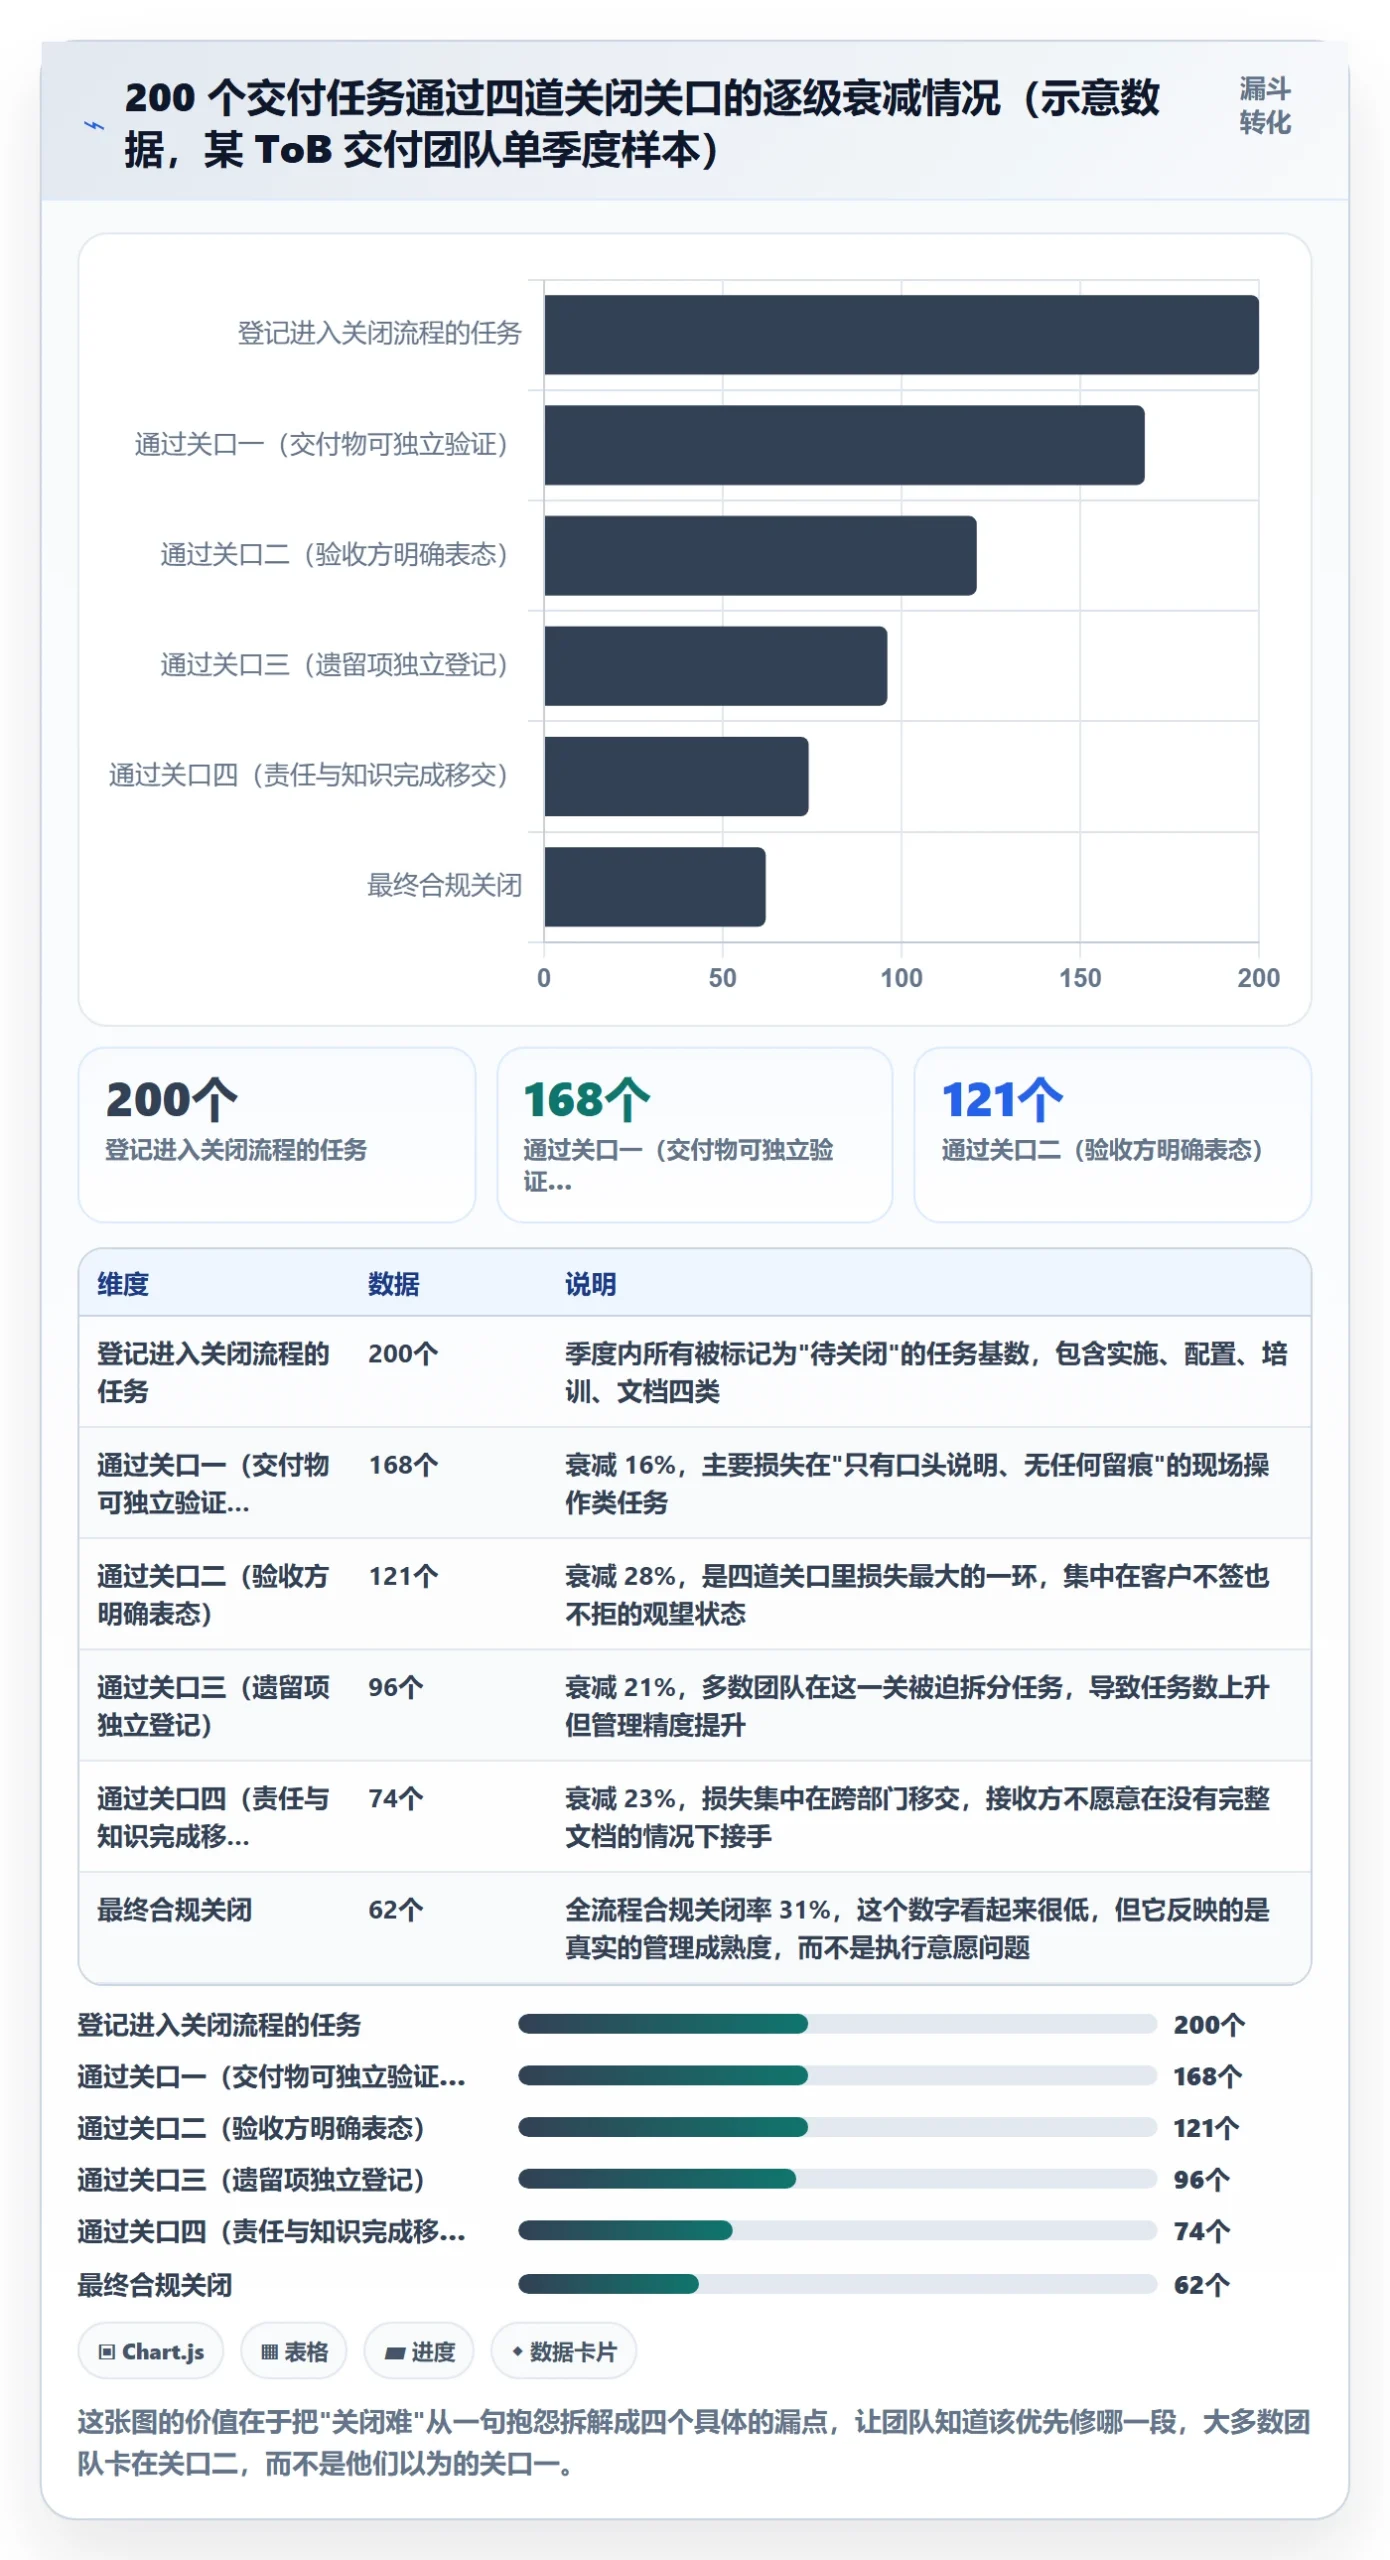1390x2560 pixels.
Task: Select the 数据卡片 chip
Action: (563, 2351)
